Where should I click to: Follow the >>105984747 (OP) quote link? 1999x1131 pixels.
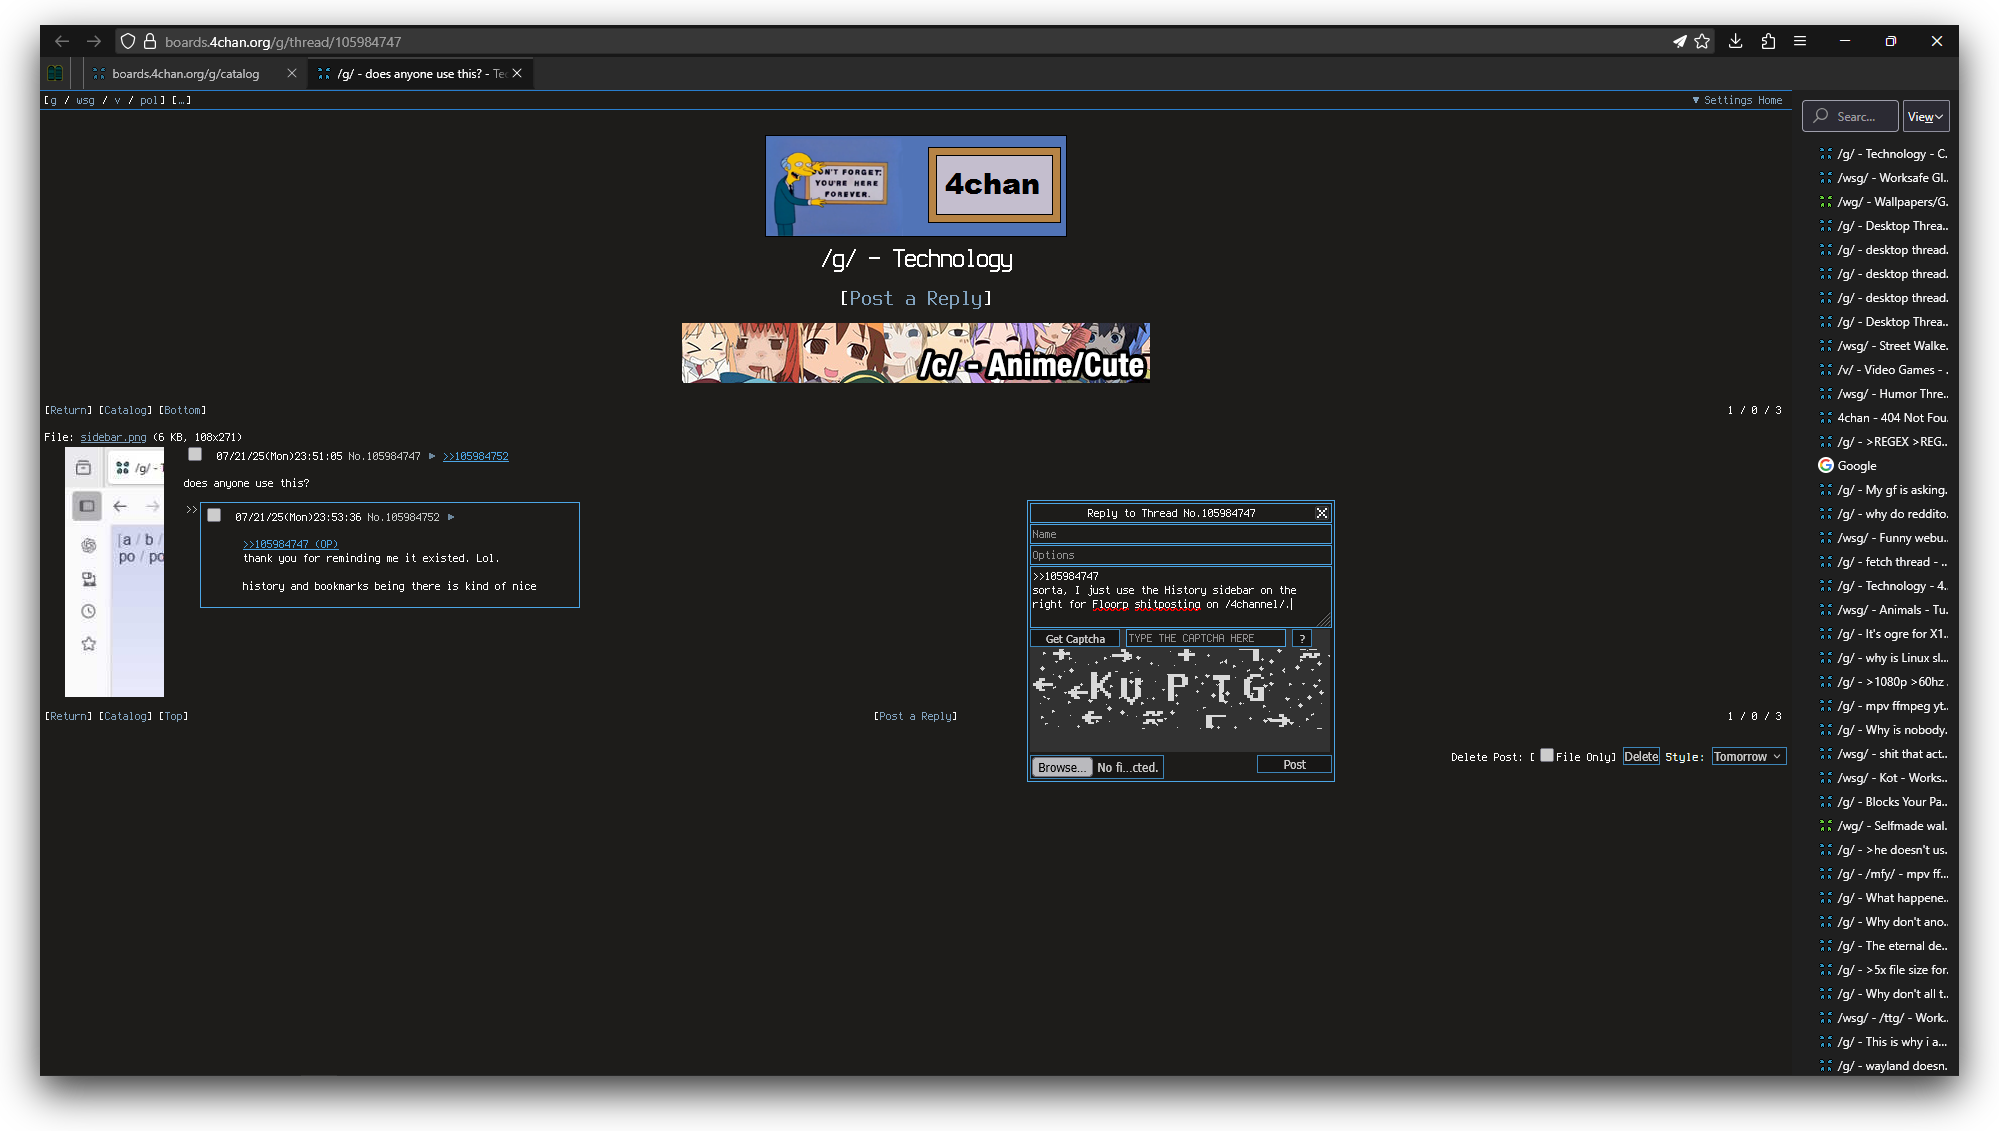click(x=290, y=544)
